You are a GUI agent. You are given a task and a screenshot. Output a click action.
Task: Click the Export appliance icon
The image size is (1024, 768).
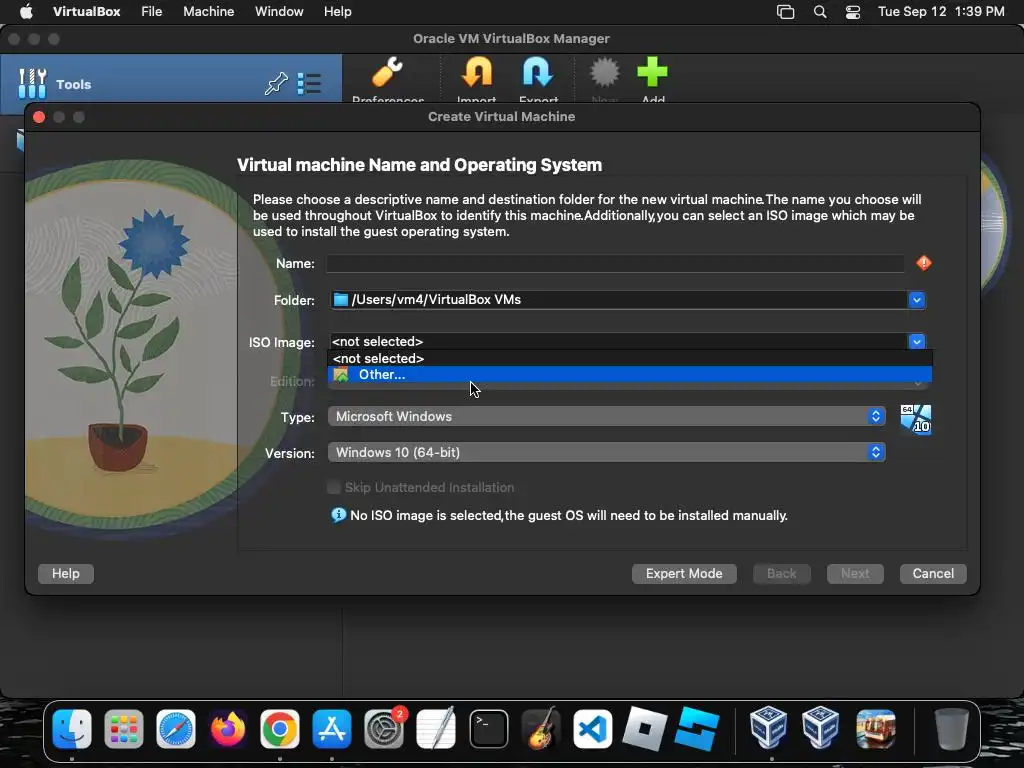point(537,72)
